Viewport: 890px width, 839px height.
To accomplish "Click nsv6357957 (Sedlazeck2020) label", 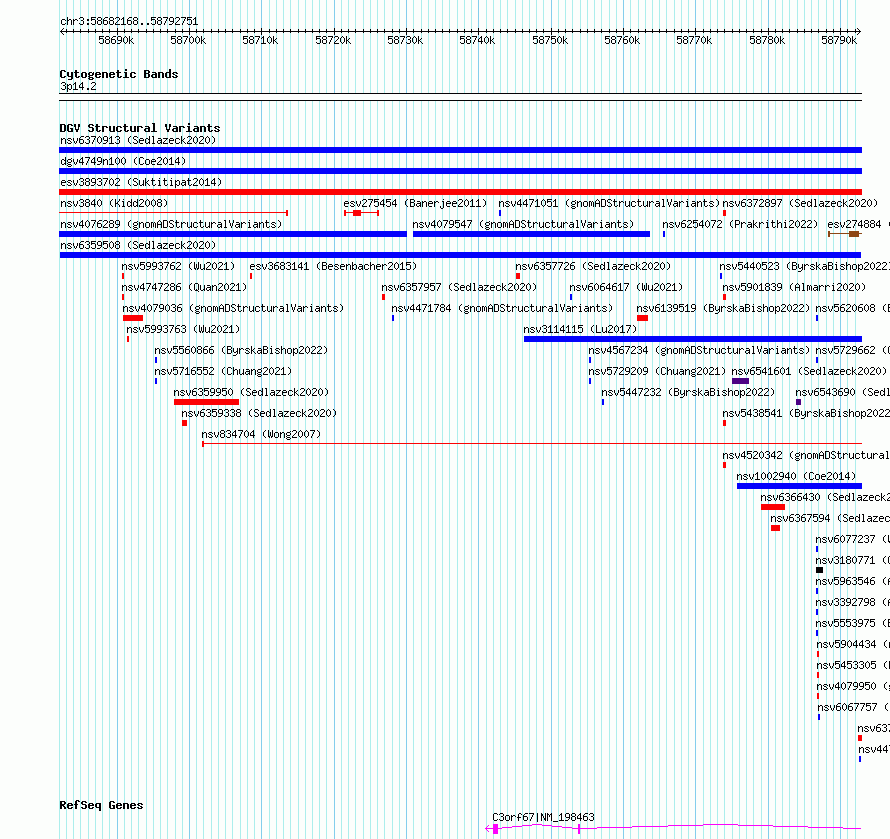I will (459, 287).
